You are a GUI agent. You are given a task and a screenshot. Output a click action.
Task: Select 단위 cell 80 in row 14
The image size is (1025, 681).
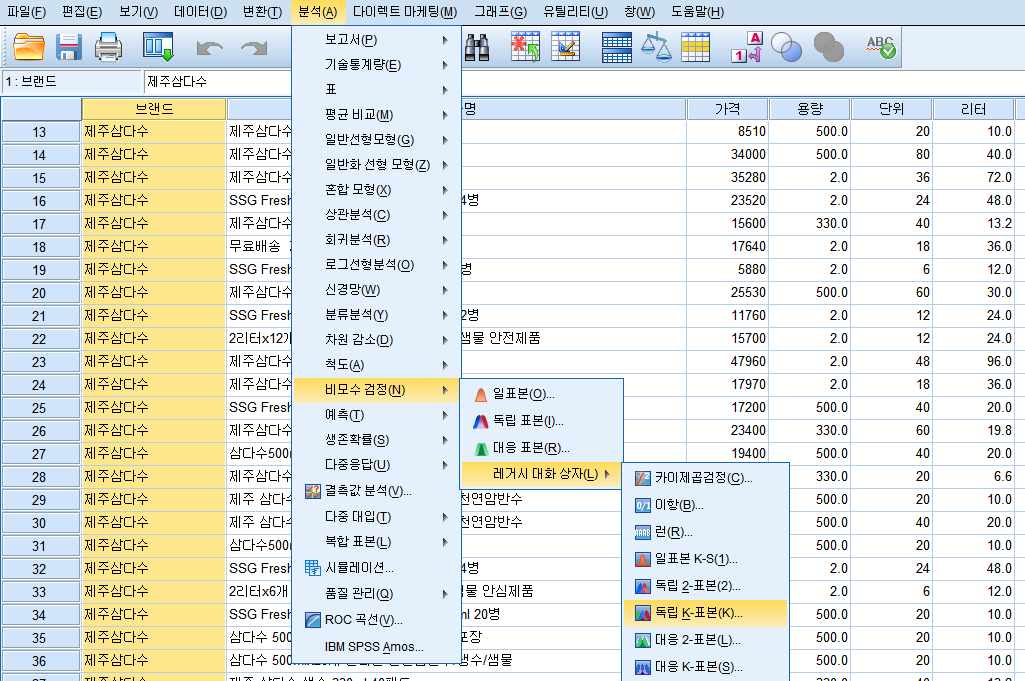click(x=892, y=154)
